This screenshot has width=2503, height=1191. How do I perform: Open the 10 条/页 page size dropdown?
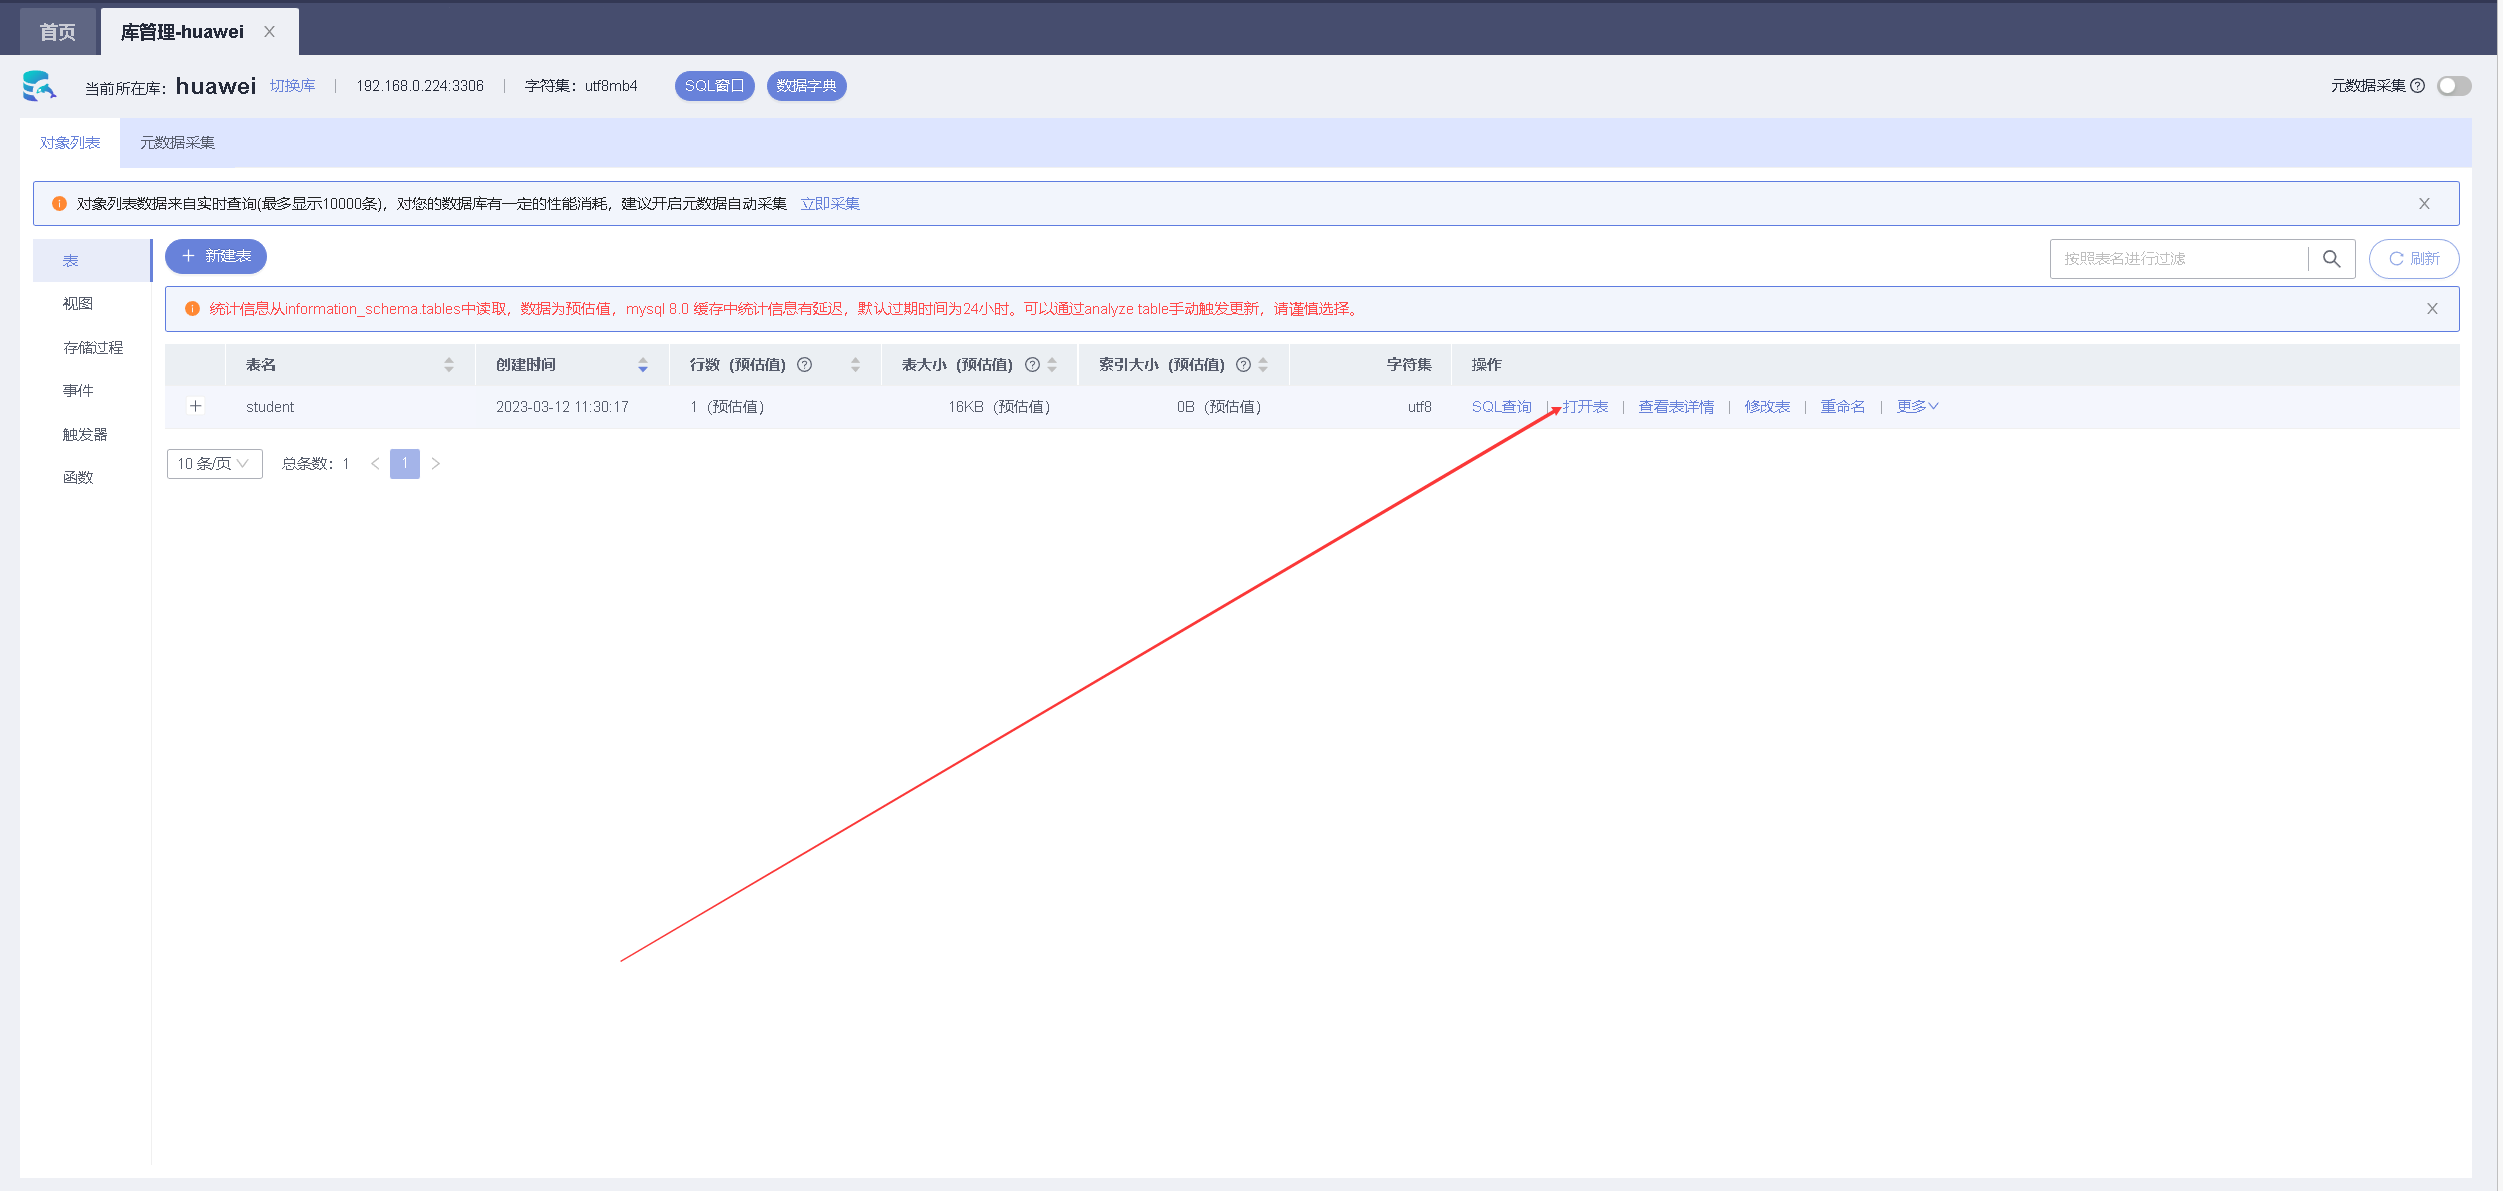[x=214, y=464]
